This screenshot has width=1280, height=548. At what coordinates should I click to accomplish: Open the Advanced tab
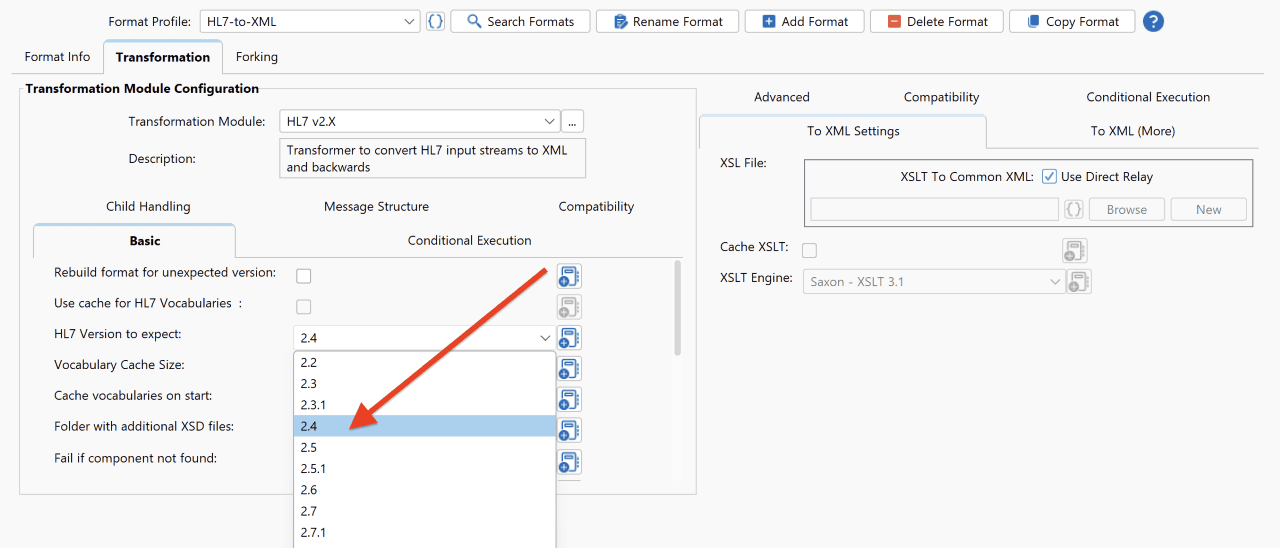782,97
